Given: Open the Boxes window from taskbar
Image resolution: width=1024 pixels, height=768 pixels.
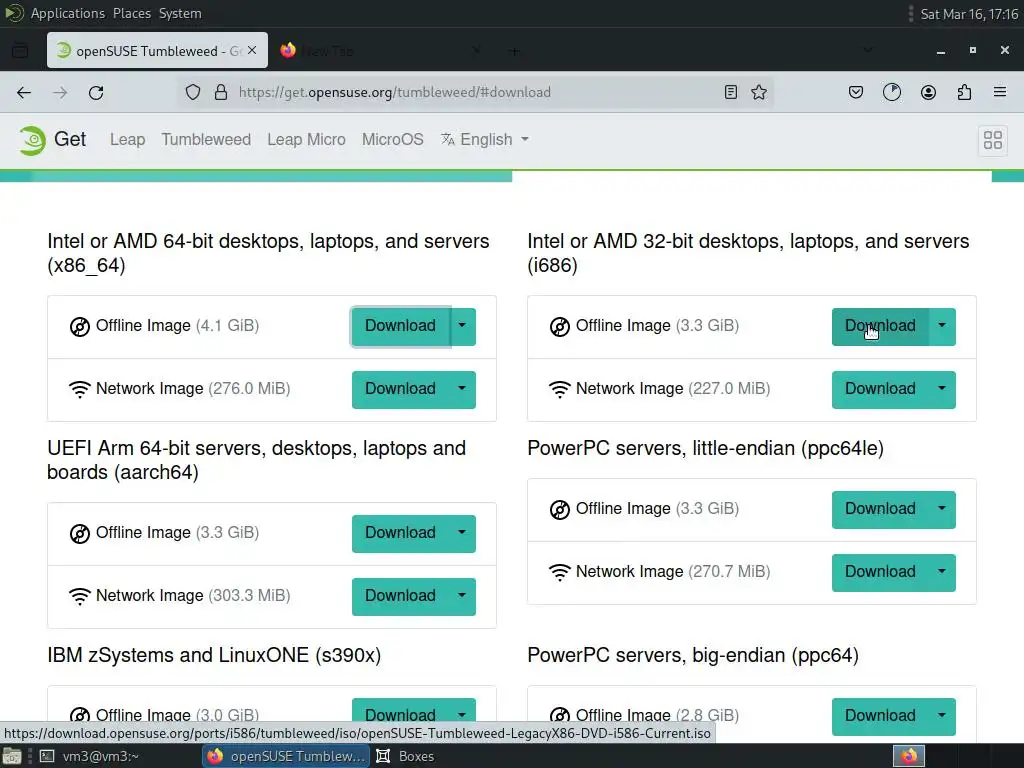Looking at the screenshot, I should (x=406, y=756).
